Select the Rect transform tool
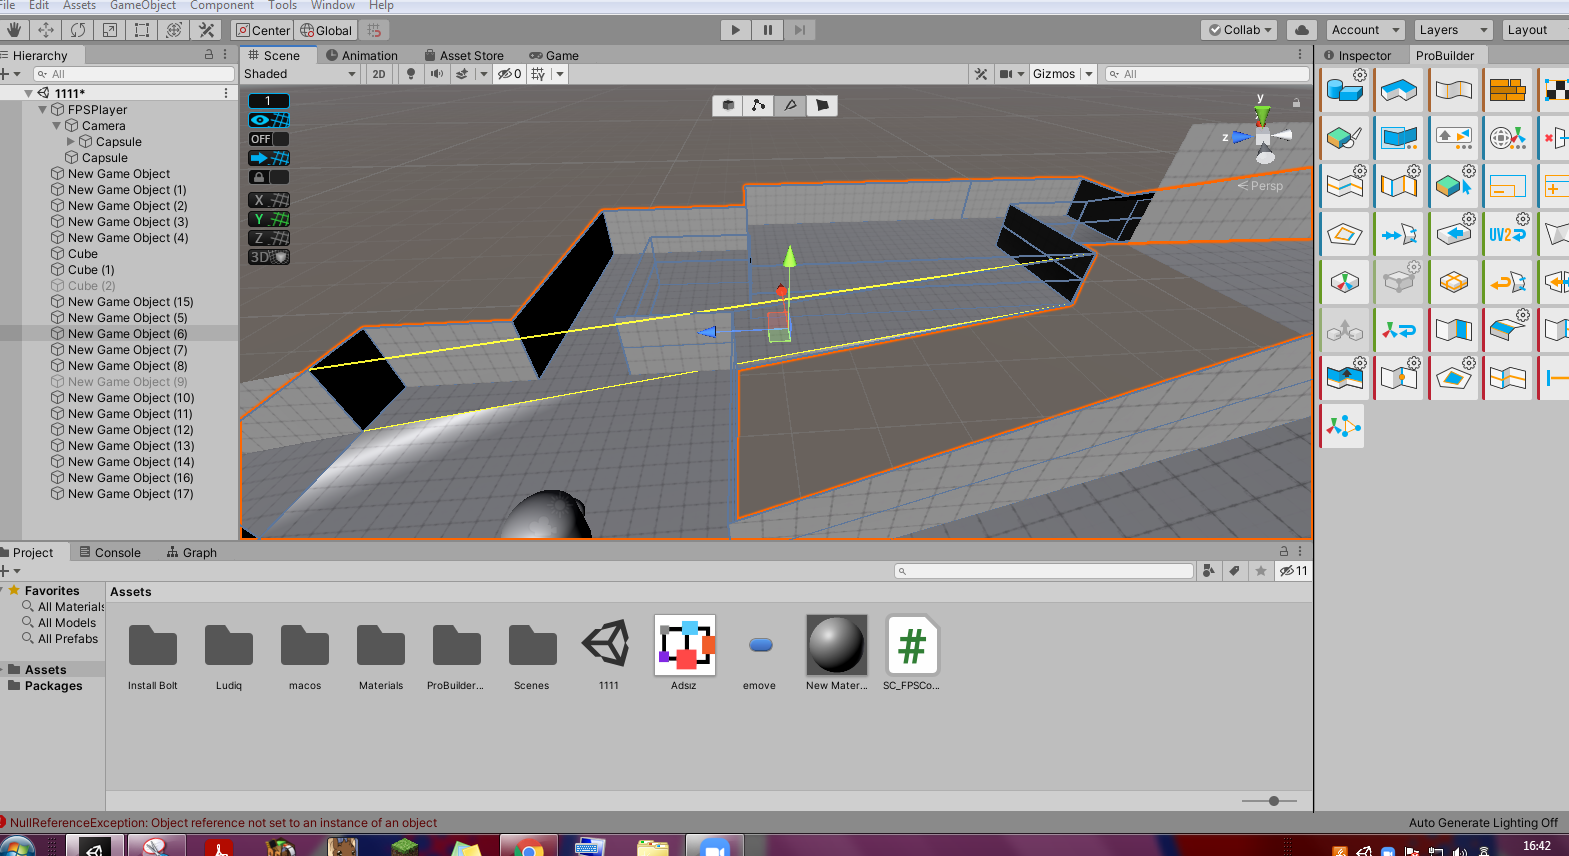The height and width of the screenshot is (856, 1569). pyautogui.click(x=142, y=30)
